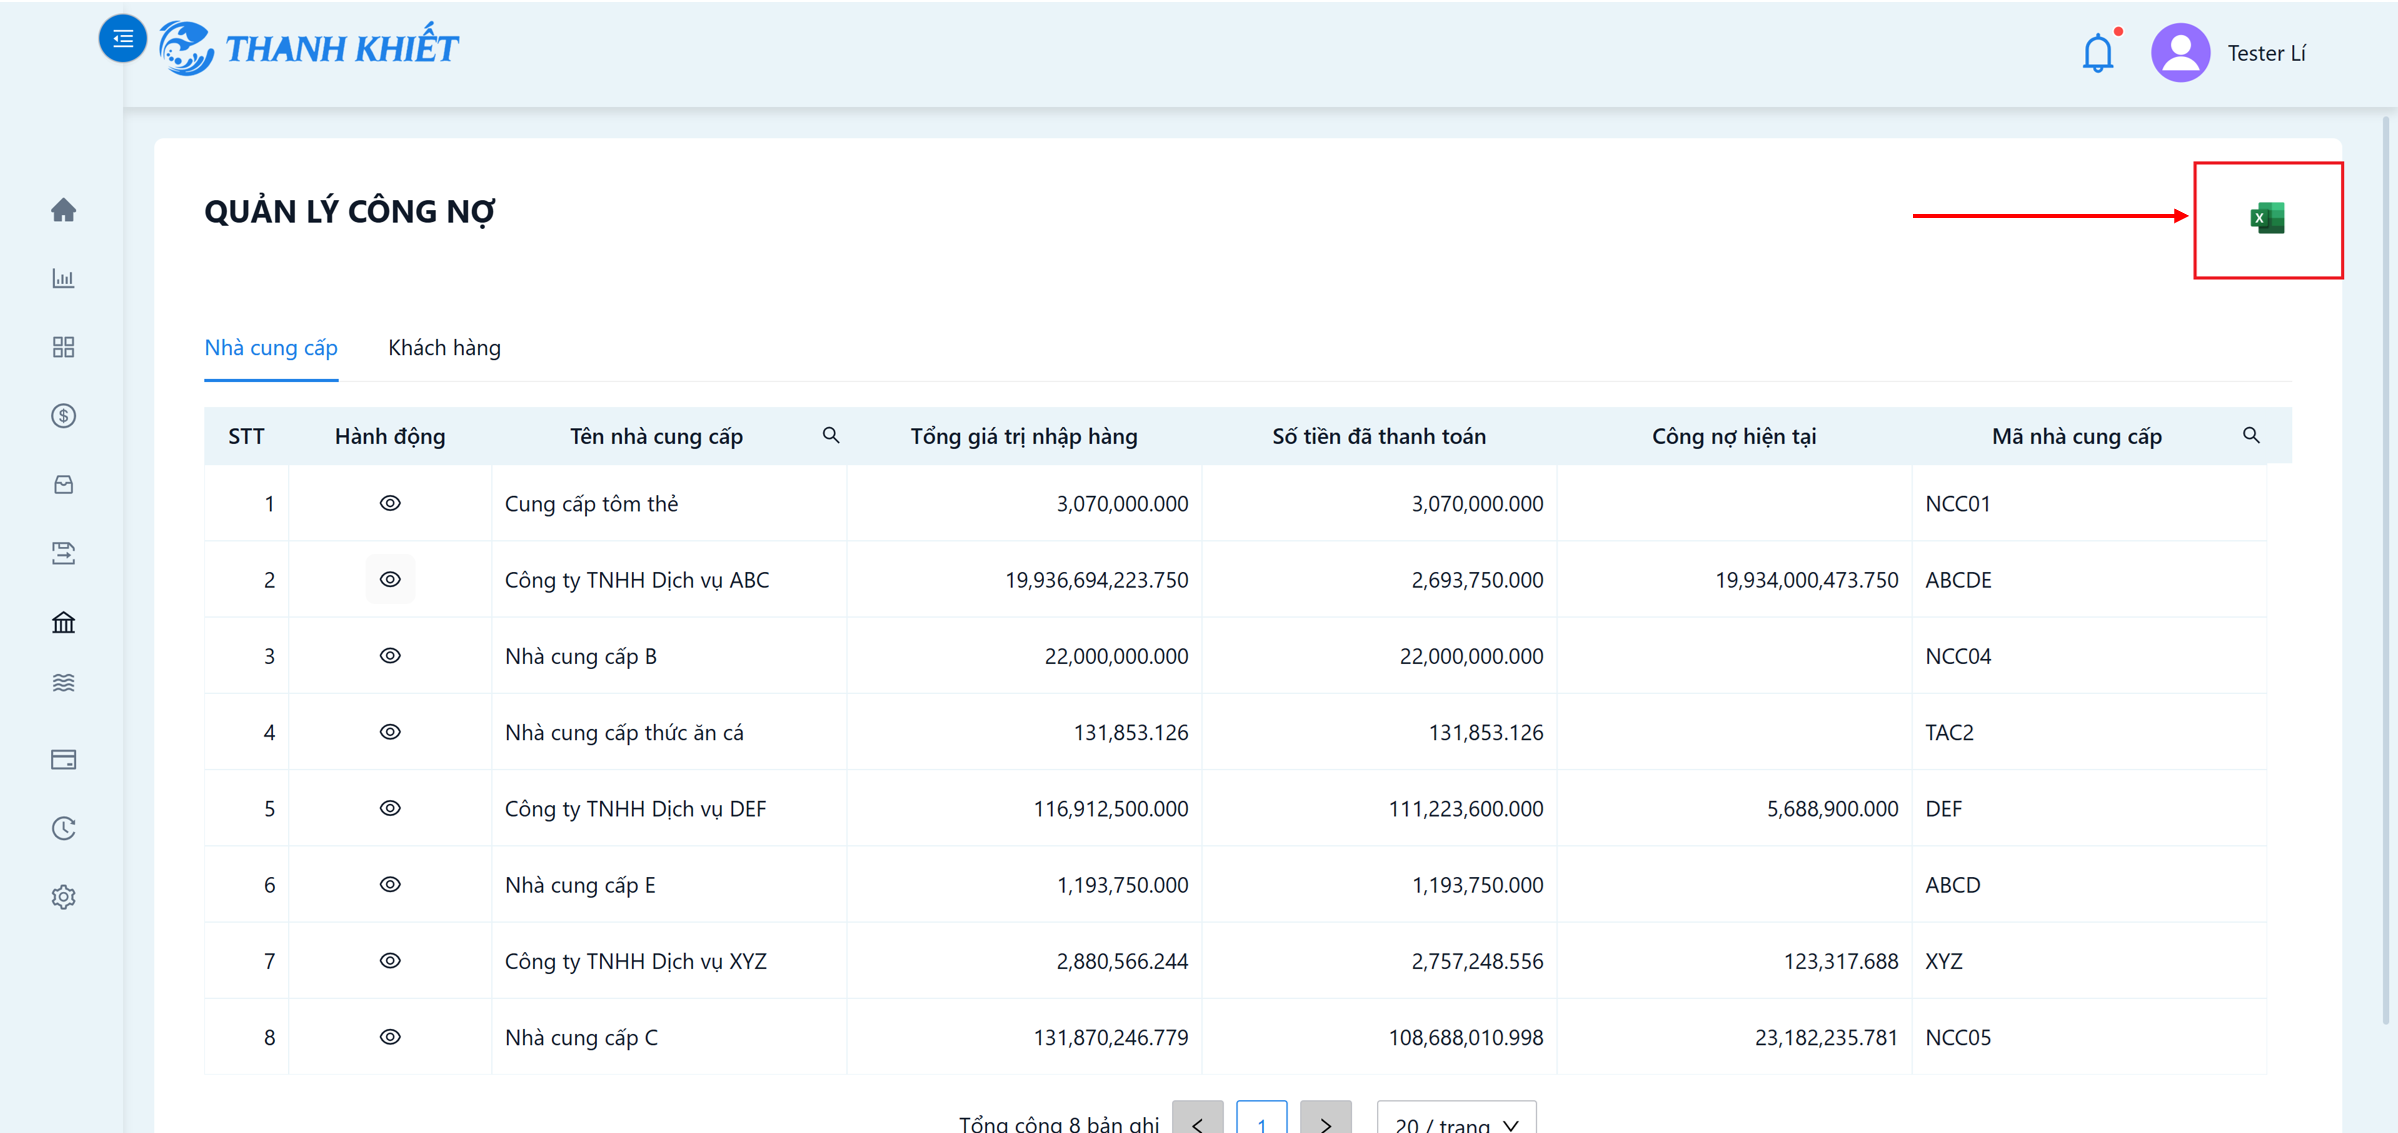Viewport: 2398px width, 1133px height.
Task: View details of Công ty TNHH Dịch vụ ABC
Action: pyautogui.click(x=390, y=580)
